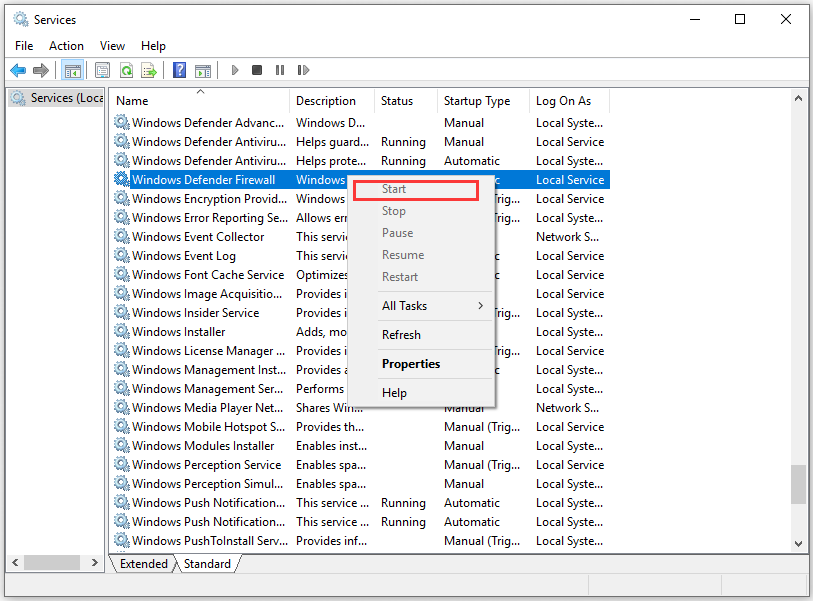Click gear icon of Windows Font Cache Service
This screenshot has width=813, height=601.
click(x=122, y=274)
